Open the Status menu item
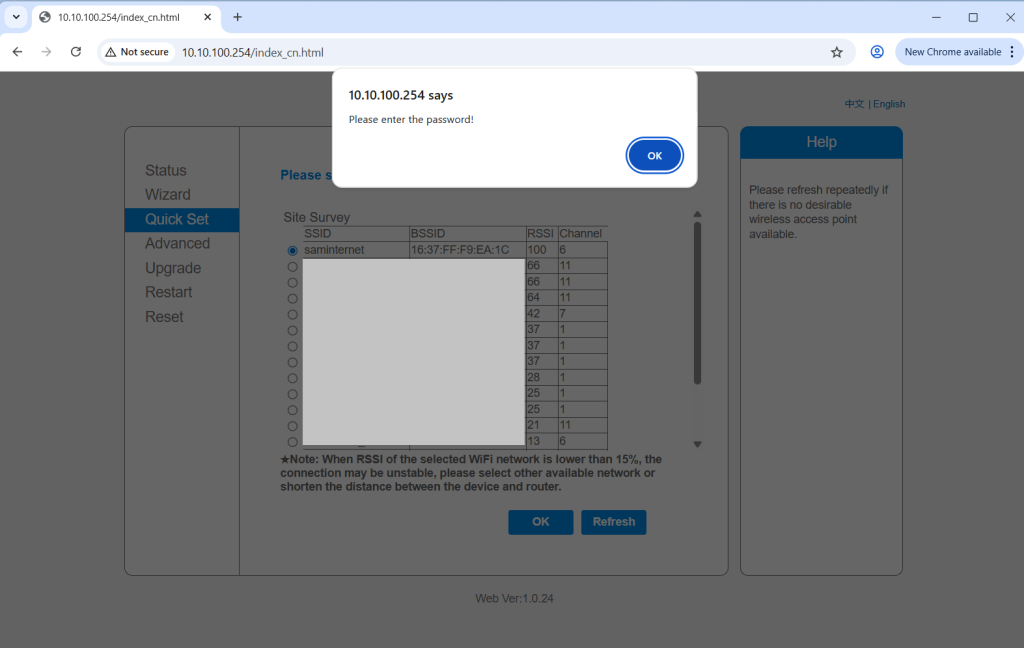The image size is (1024, 648). click(x=166, y=170)
